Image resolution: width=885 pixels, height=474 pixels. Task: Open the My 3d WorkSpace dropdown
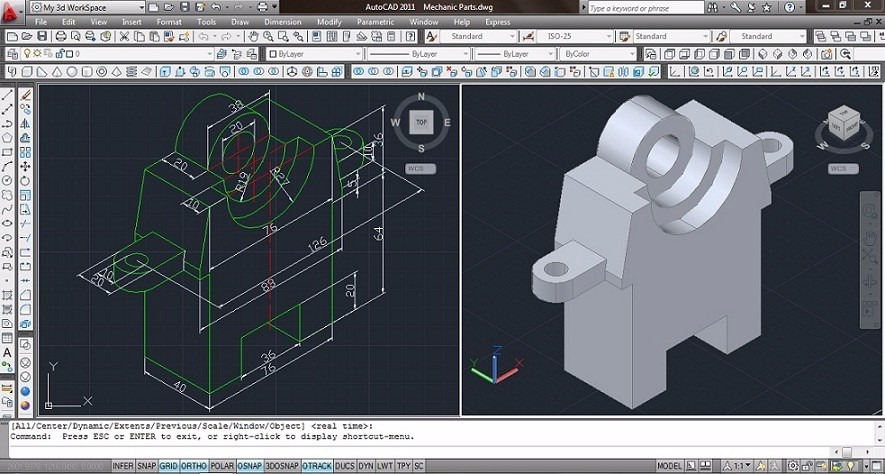88,8
